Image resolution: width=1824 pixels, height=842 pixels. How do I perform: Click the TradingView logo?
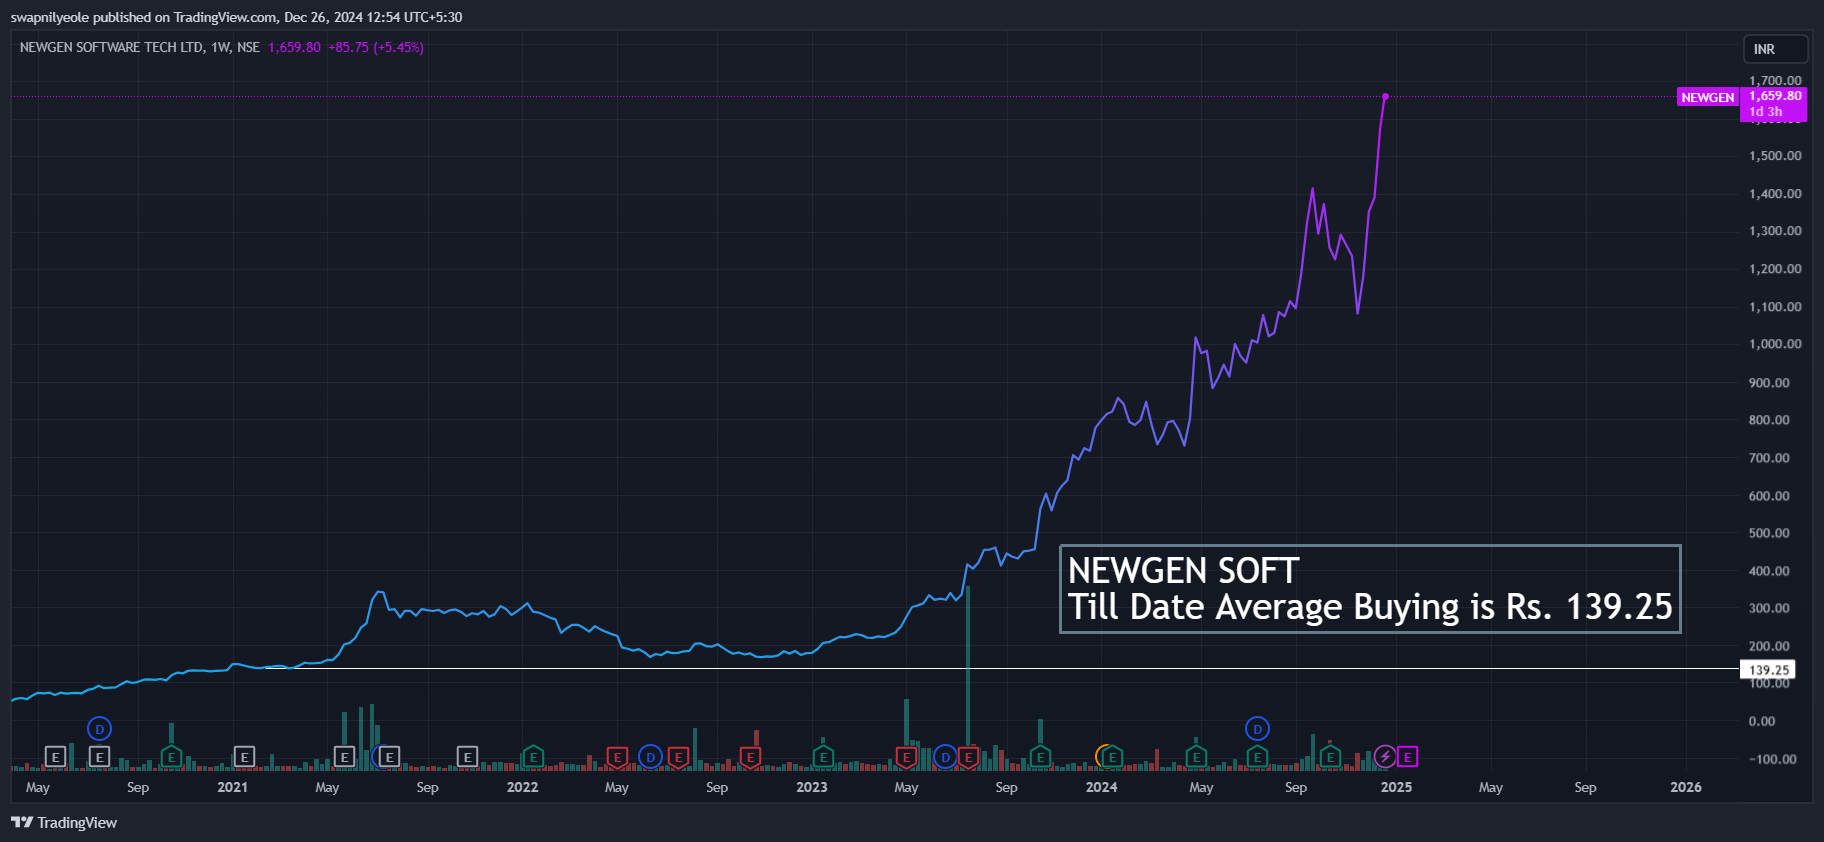[64, 822]
